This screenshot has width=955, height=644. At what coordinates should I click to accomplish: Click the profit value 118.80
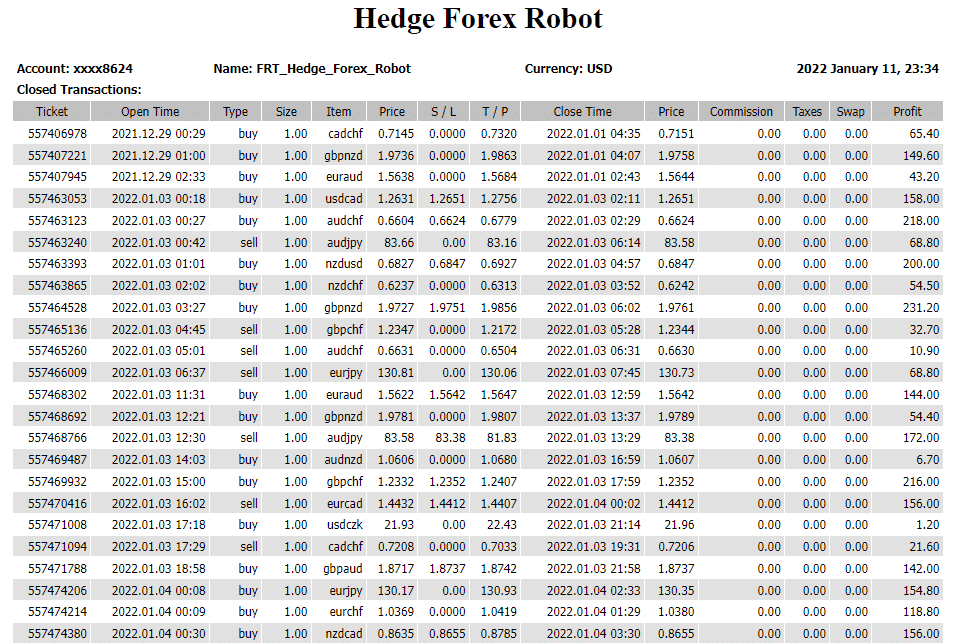921,612
